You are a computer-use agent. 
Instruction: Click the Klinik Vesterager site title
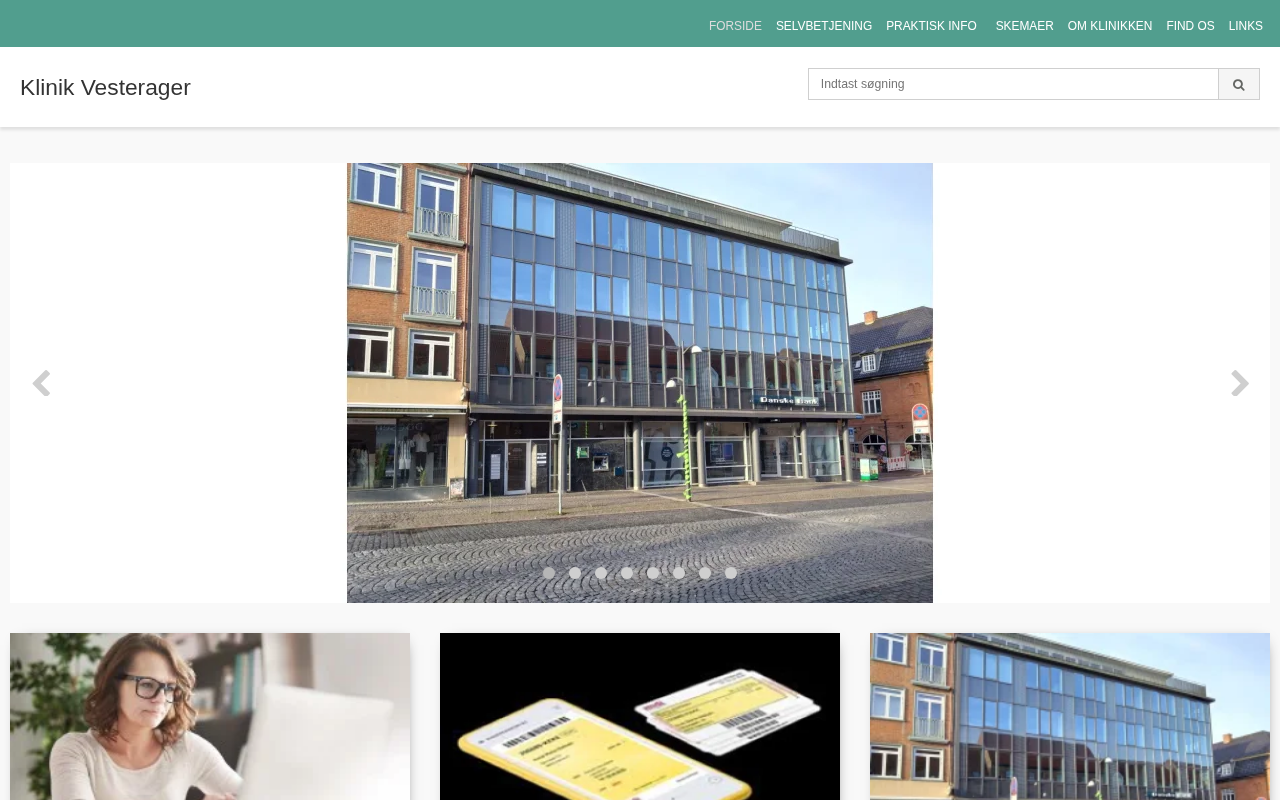click(x=105, y=87)
